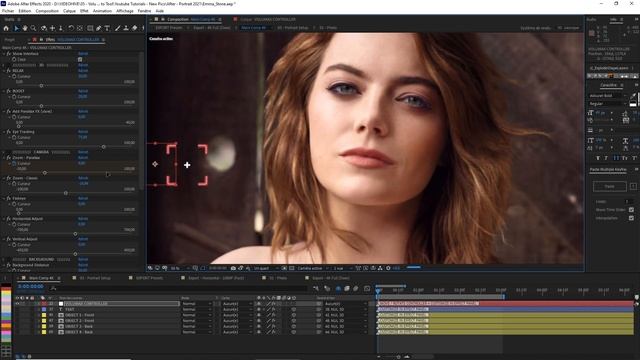Open parent dropdown for OBJECT 1 - Front layer
This screenshot has width=640, height=360.
tap(345, 315)
